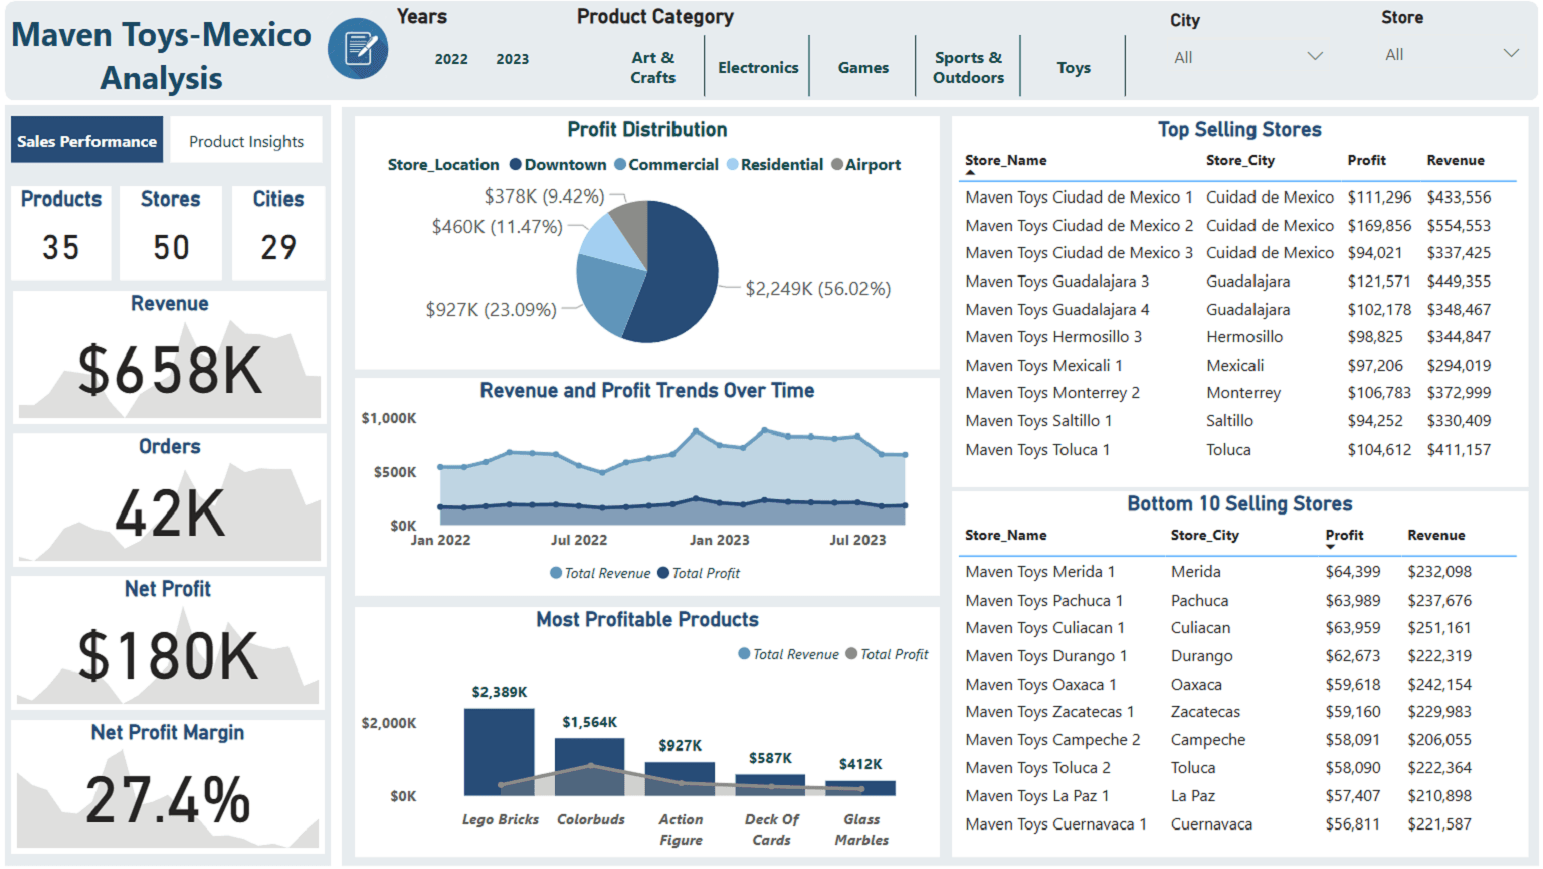
Task: Select the Glass Marbles revenue bar
Action: coord(860,788)
